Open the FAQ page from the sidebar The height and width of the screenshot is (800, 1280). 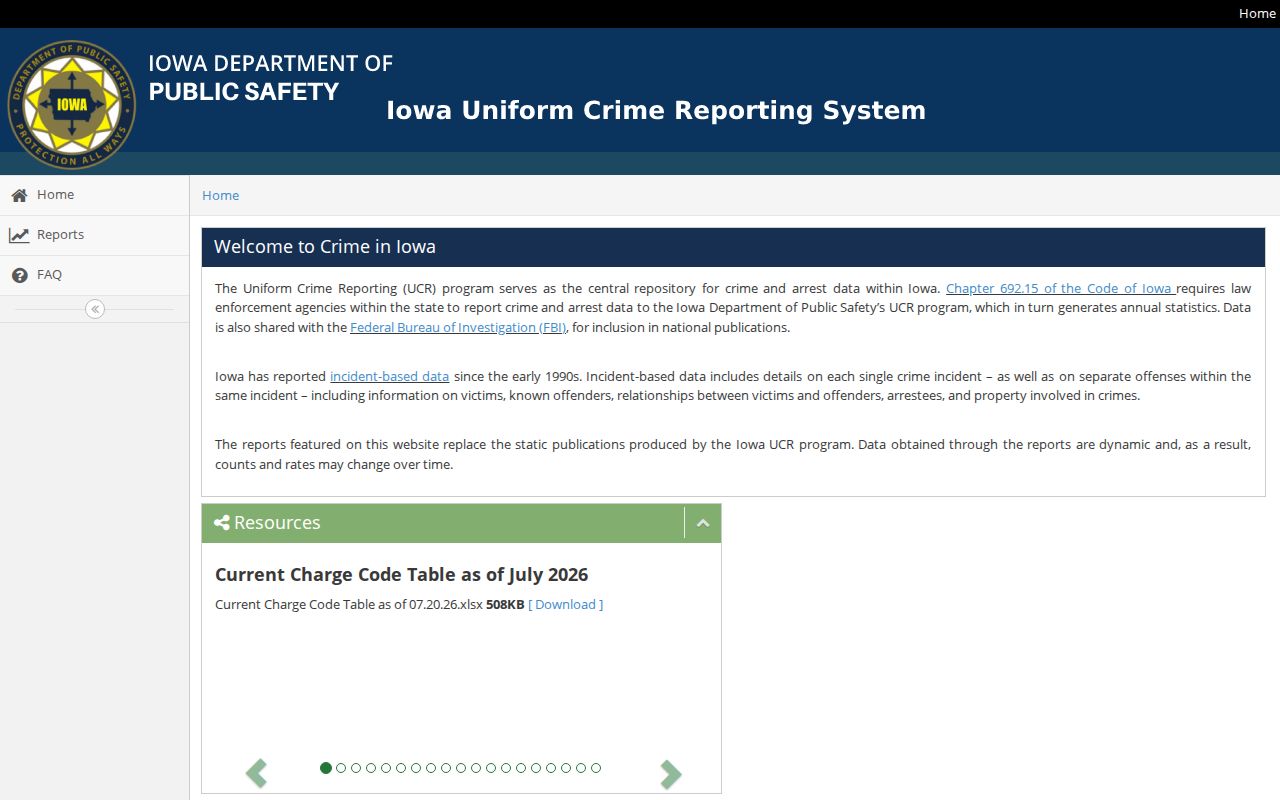tap(94, 275)
